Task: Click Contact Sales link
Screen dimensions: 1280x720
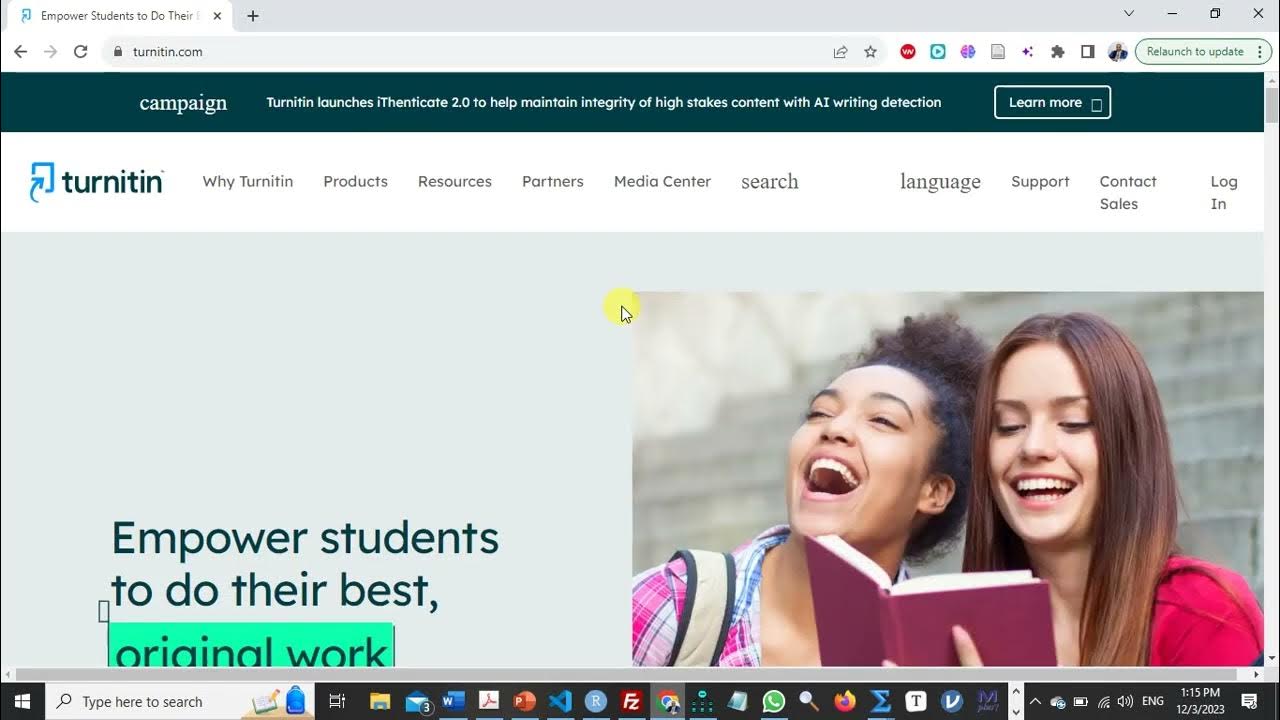Action: click(1128, 192)
